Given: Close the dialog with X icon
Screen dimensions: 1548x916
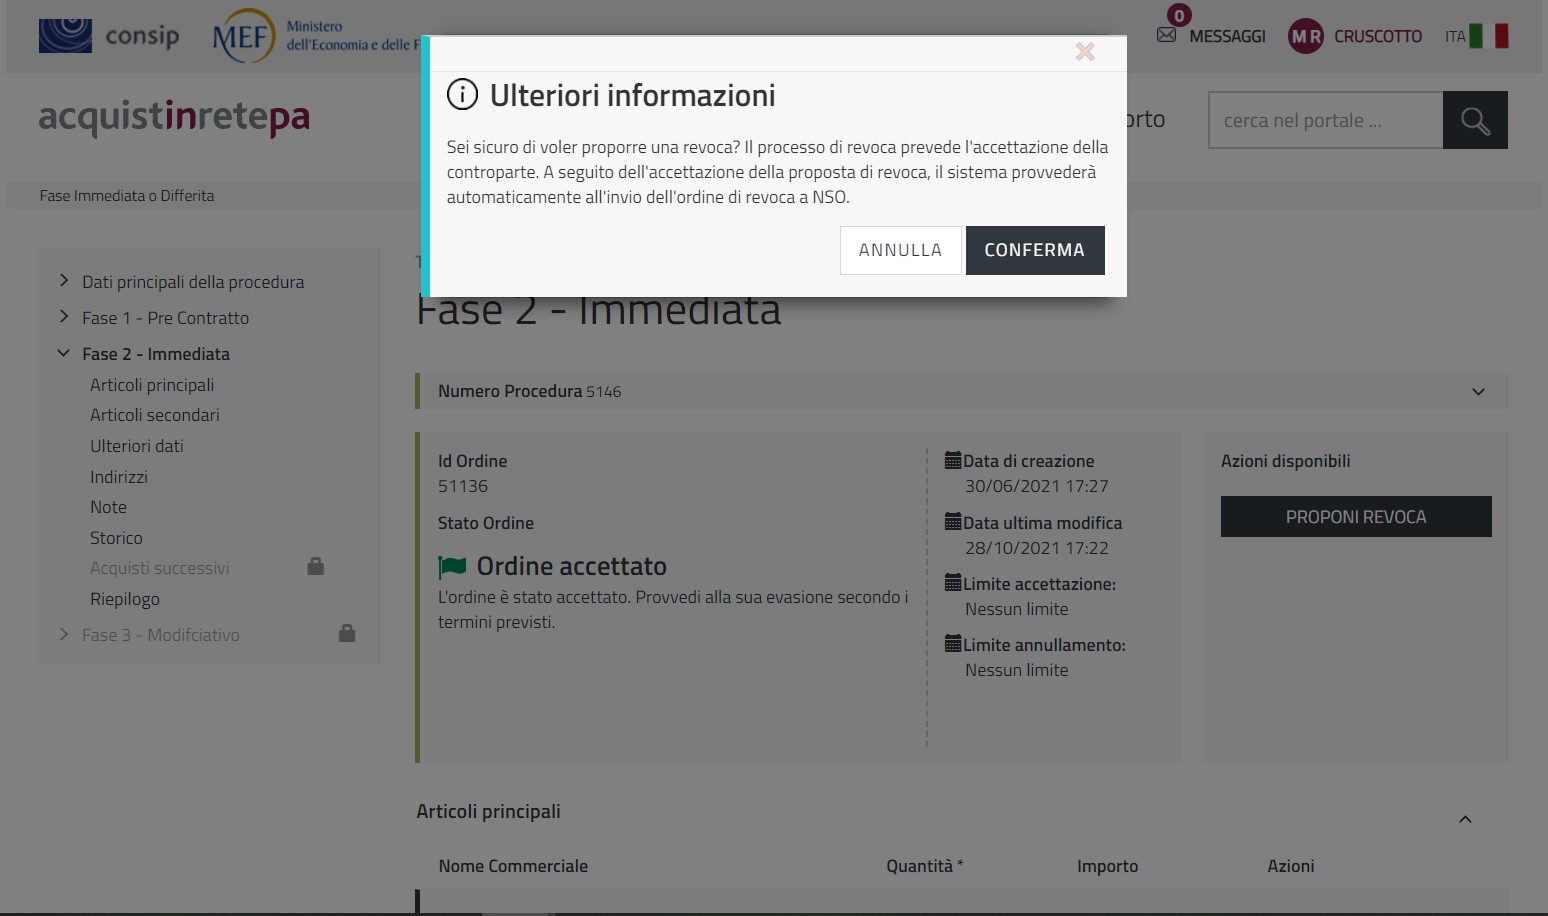Looking at the screenshot, I should coord(1085,52).
